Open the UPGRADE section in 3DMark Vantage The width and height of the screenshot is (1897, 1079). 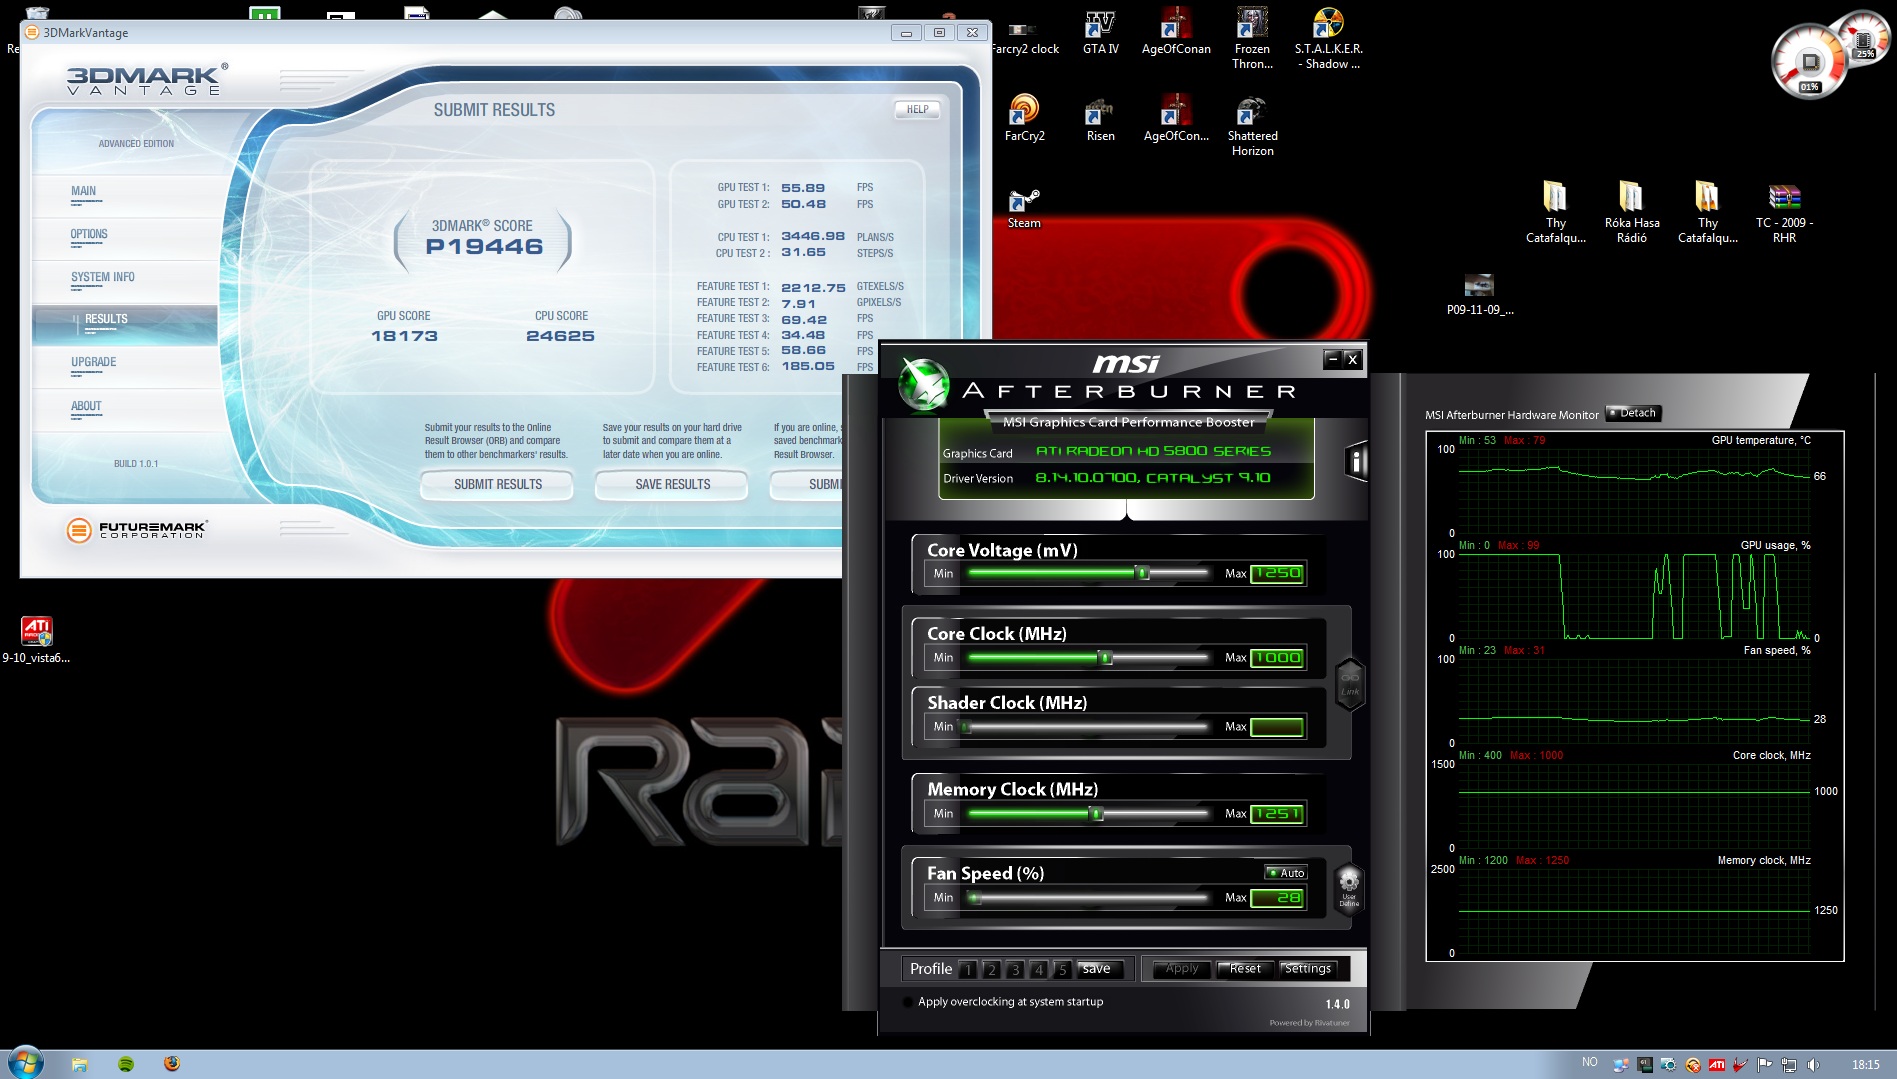(94, 363)
